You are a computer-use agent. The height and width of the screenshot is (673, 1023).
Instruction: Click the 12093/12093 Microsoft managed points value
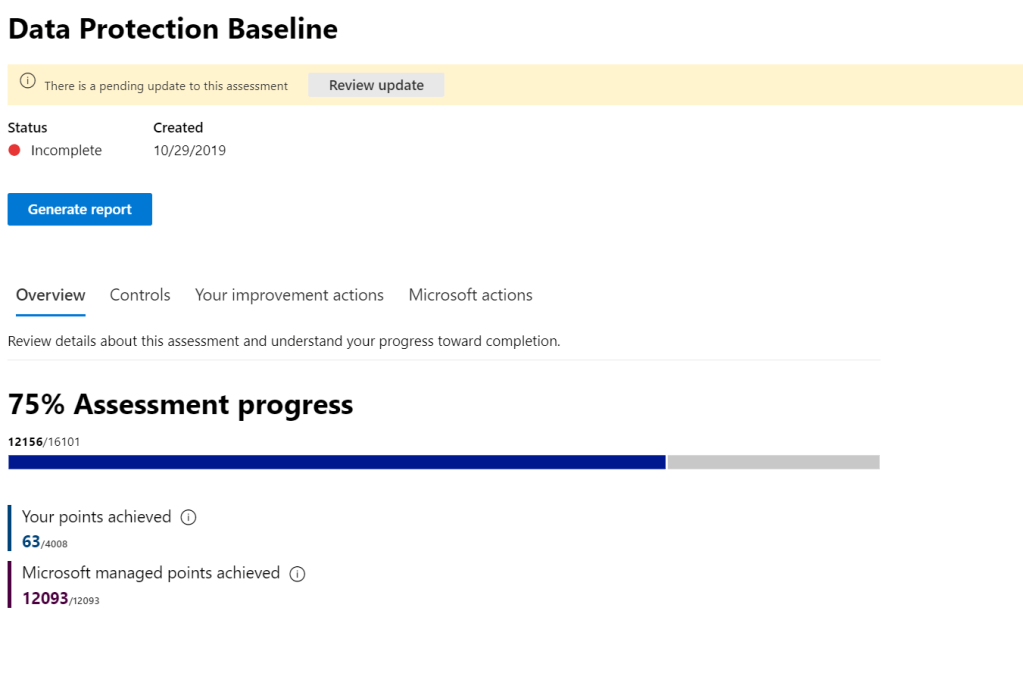[x=61, y=598]
